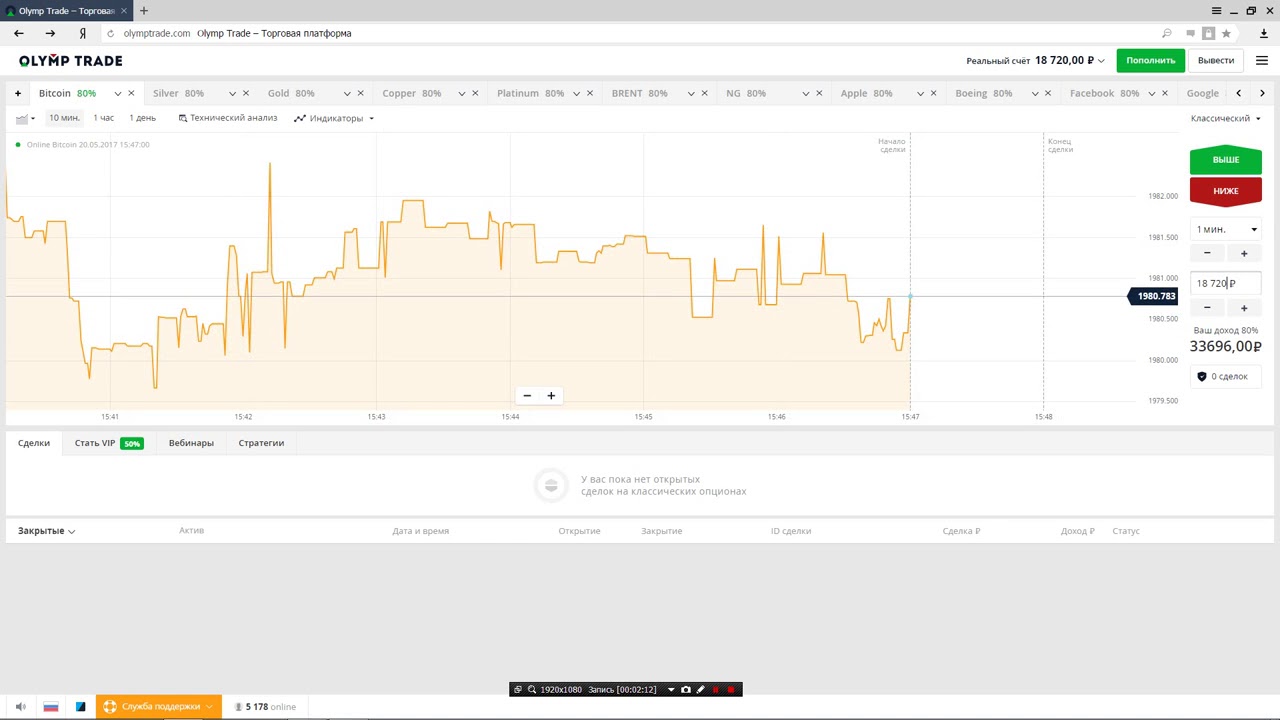Open the Olymp Trade hamburger menu
Image resolution: width=1280 pixels, height=720 pixels.
1262,60
